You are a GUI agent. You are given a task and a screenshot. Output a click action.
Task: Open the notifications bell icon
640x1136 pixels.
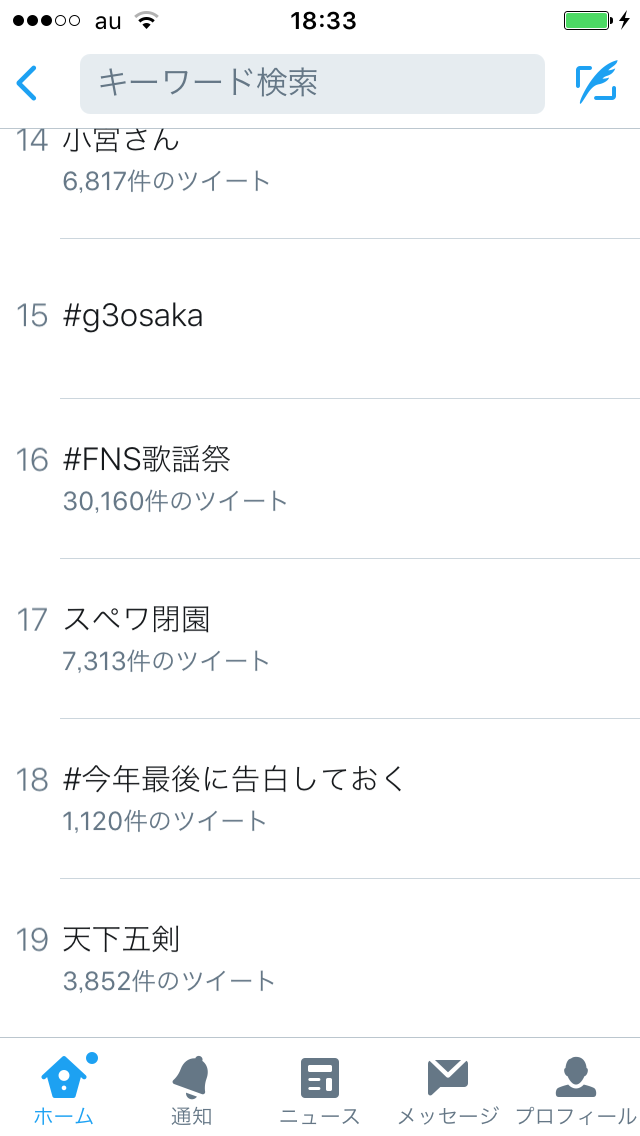pyautogui.click(x=191, y=1077)
